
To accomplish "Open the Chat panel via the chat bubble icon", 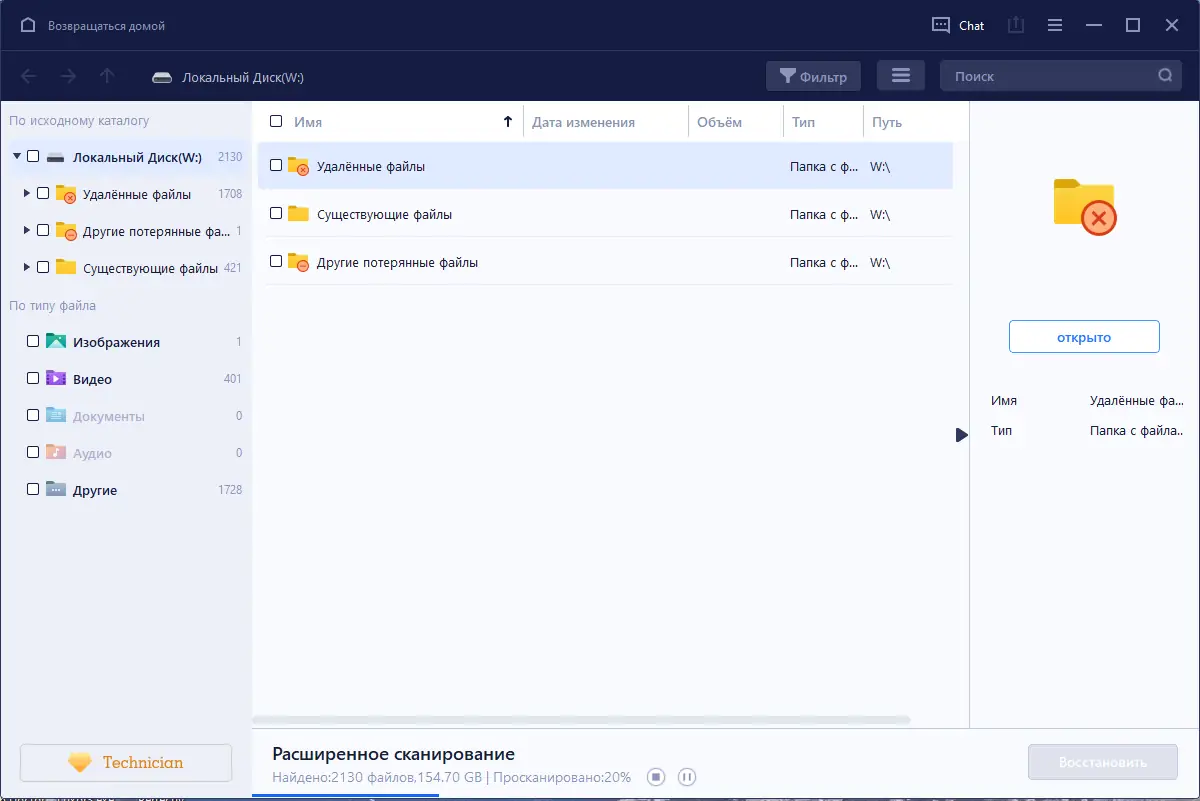I will 941,25.
